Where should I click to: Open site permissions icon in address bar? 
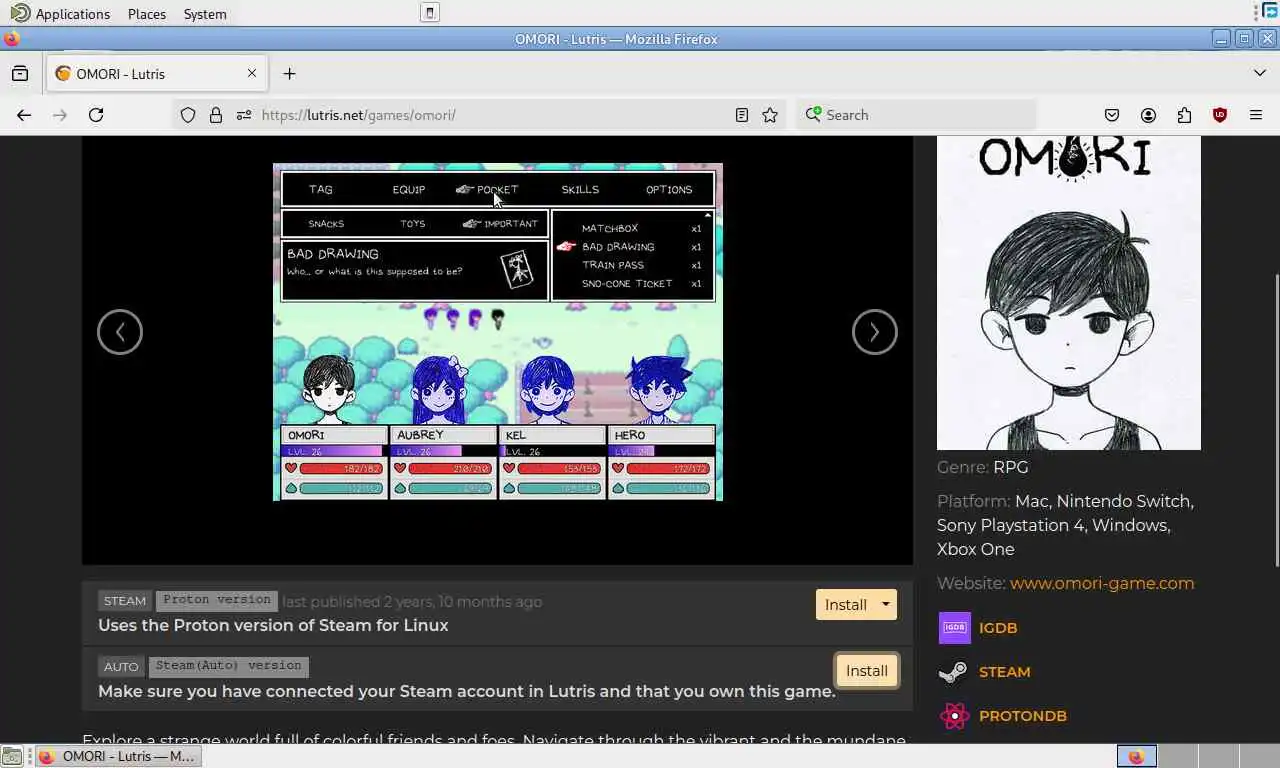point(244,115)
